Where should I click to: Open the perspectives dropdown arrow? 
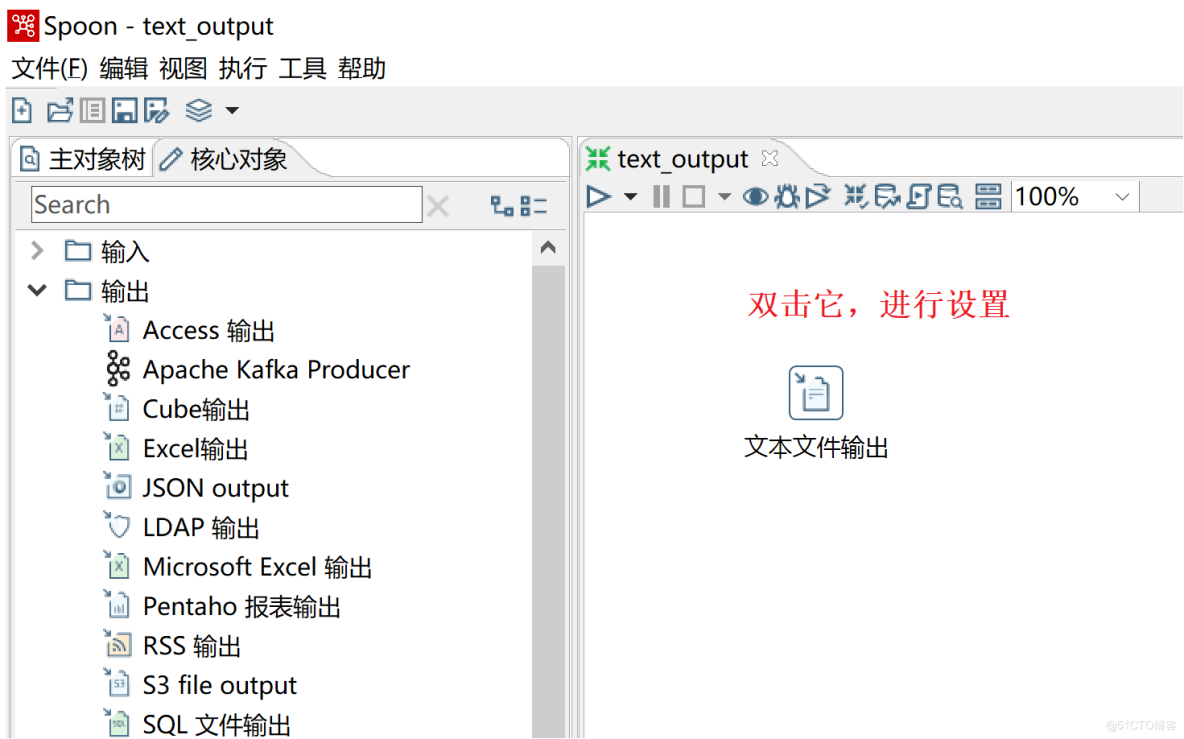coord(233,111)
